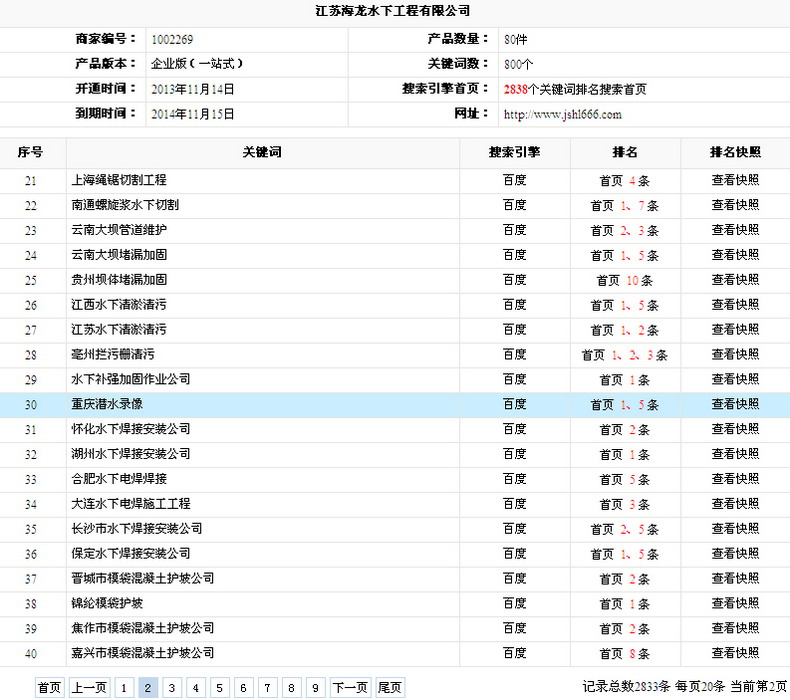Screen dimensions: 790x700
Task: View 查看快照 for 大连水下电焊施工工程
Action: point(735,504)
